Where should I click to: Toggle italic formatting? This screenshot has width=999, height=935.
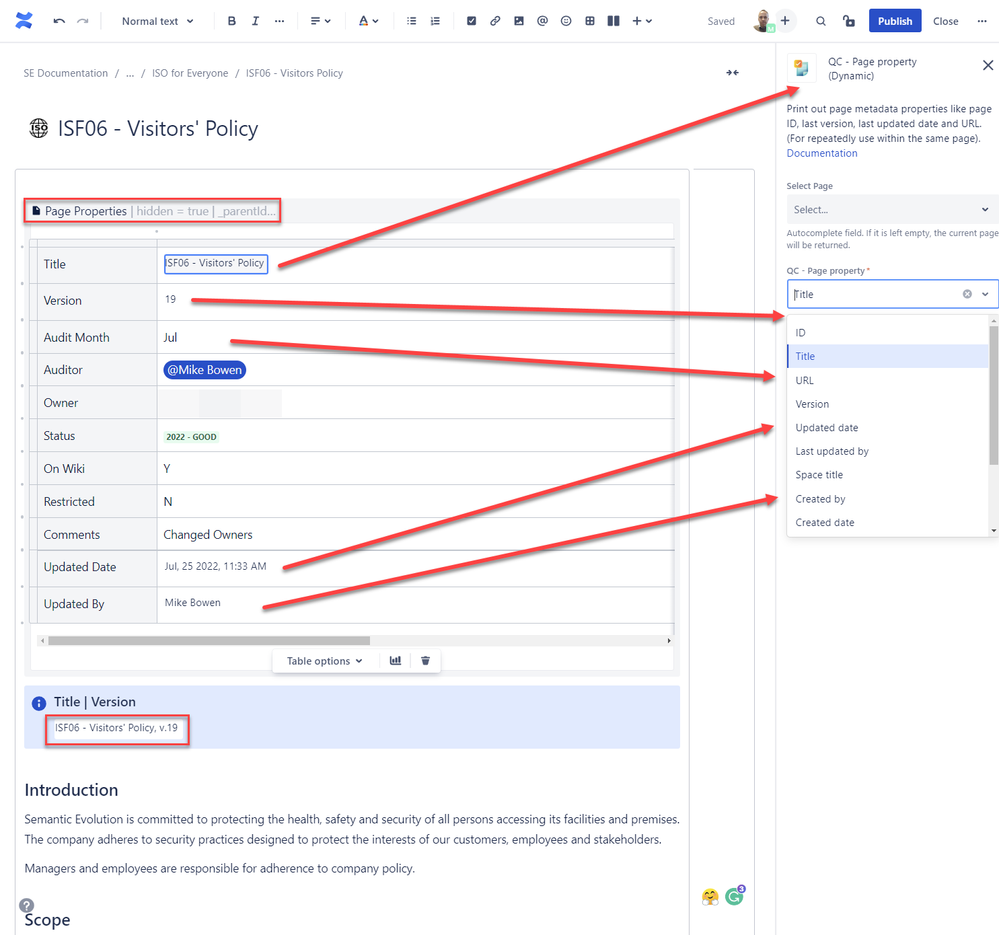click(x=255, y=21)
